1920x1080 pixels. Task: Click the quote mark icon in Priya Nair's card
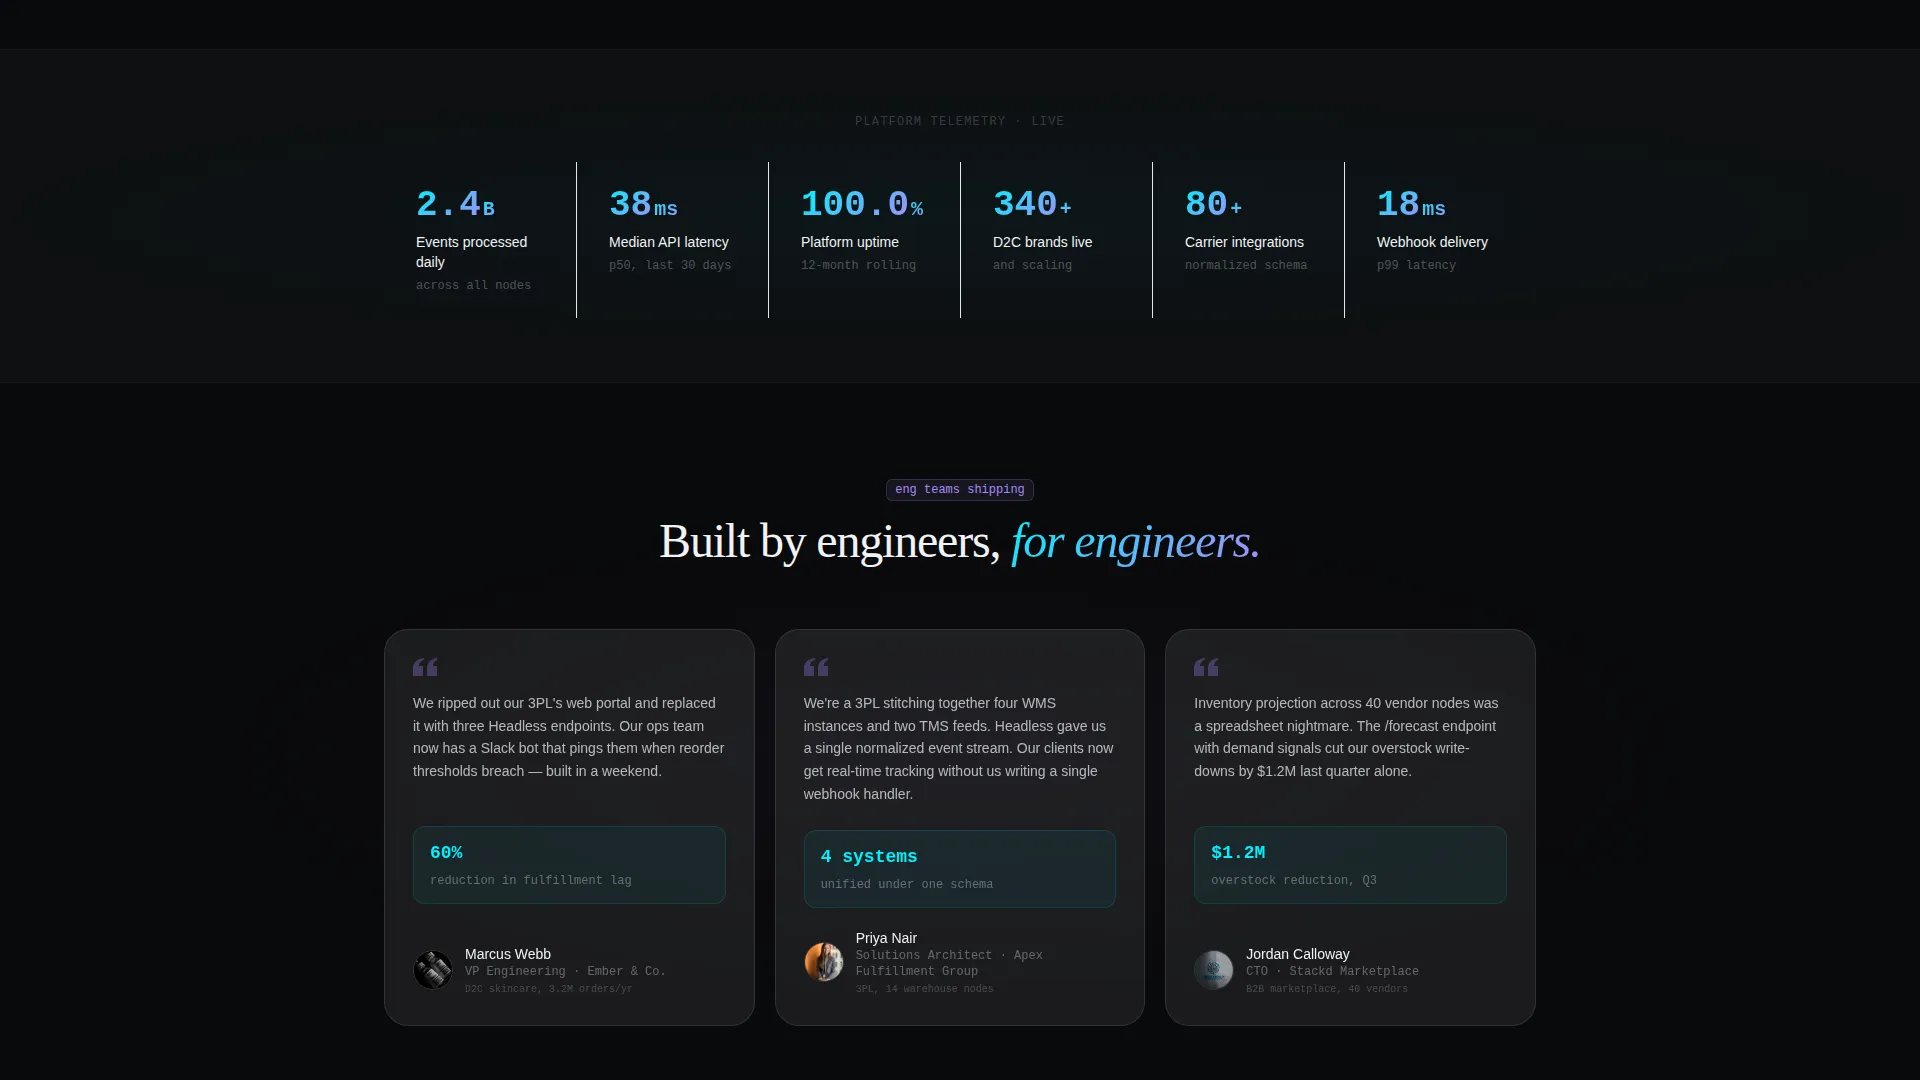point(816,667)
